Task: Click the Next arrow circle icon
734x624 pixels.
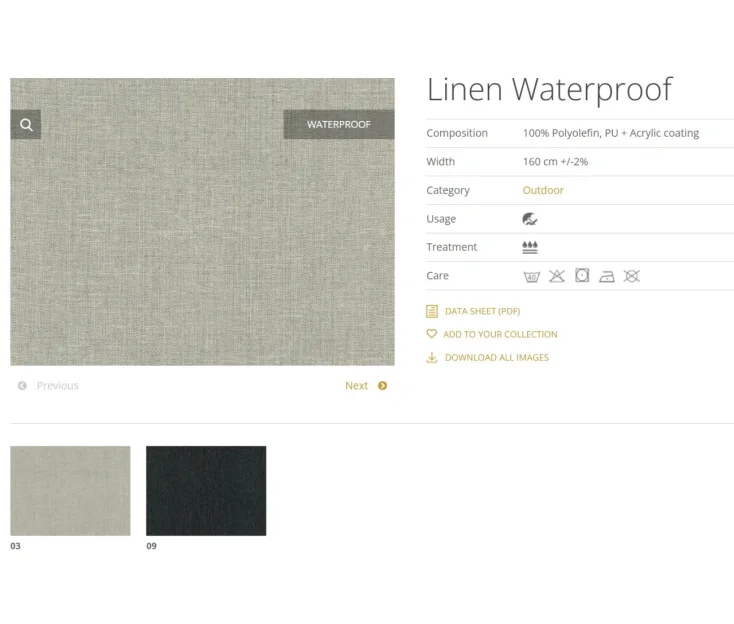Action: [382, 386]
